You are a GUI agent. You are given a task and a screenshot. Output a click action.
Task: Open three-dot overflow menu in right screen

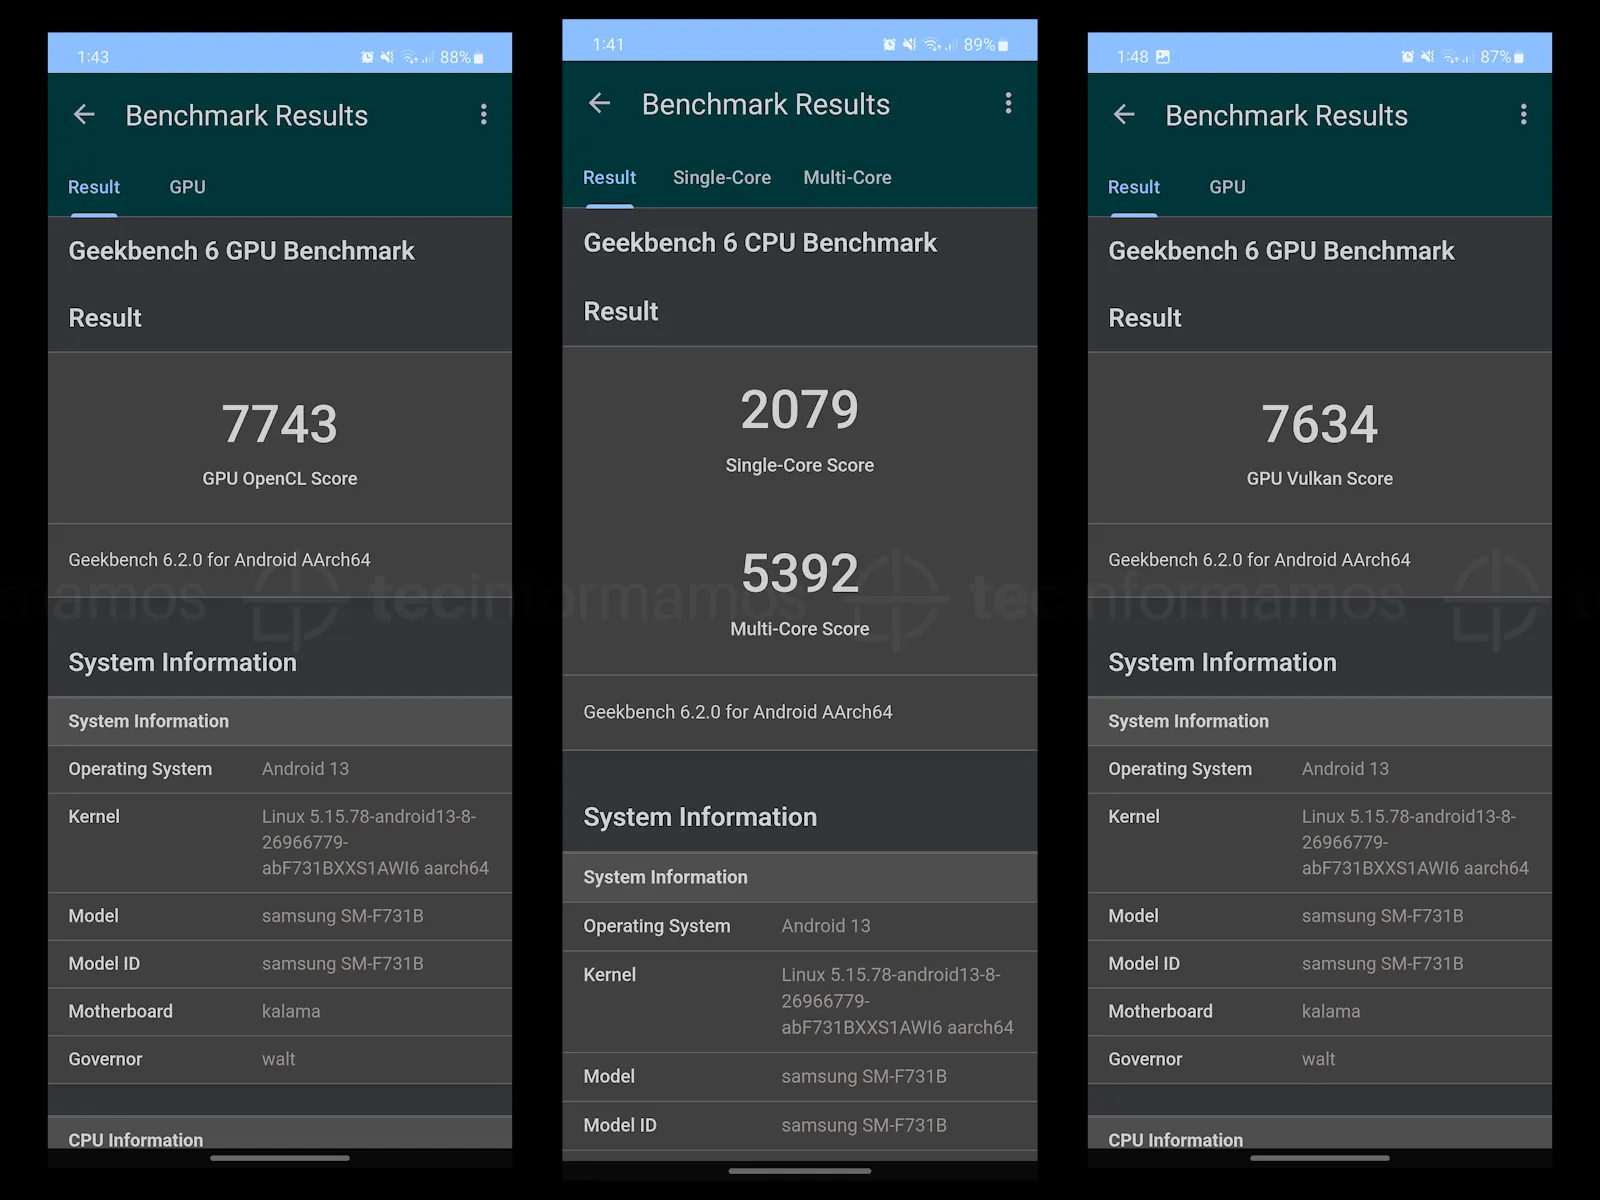coord(1523,115)
